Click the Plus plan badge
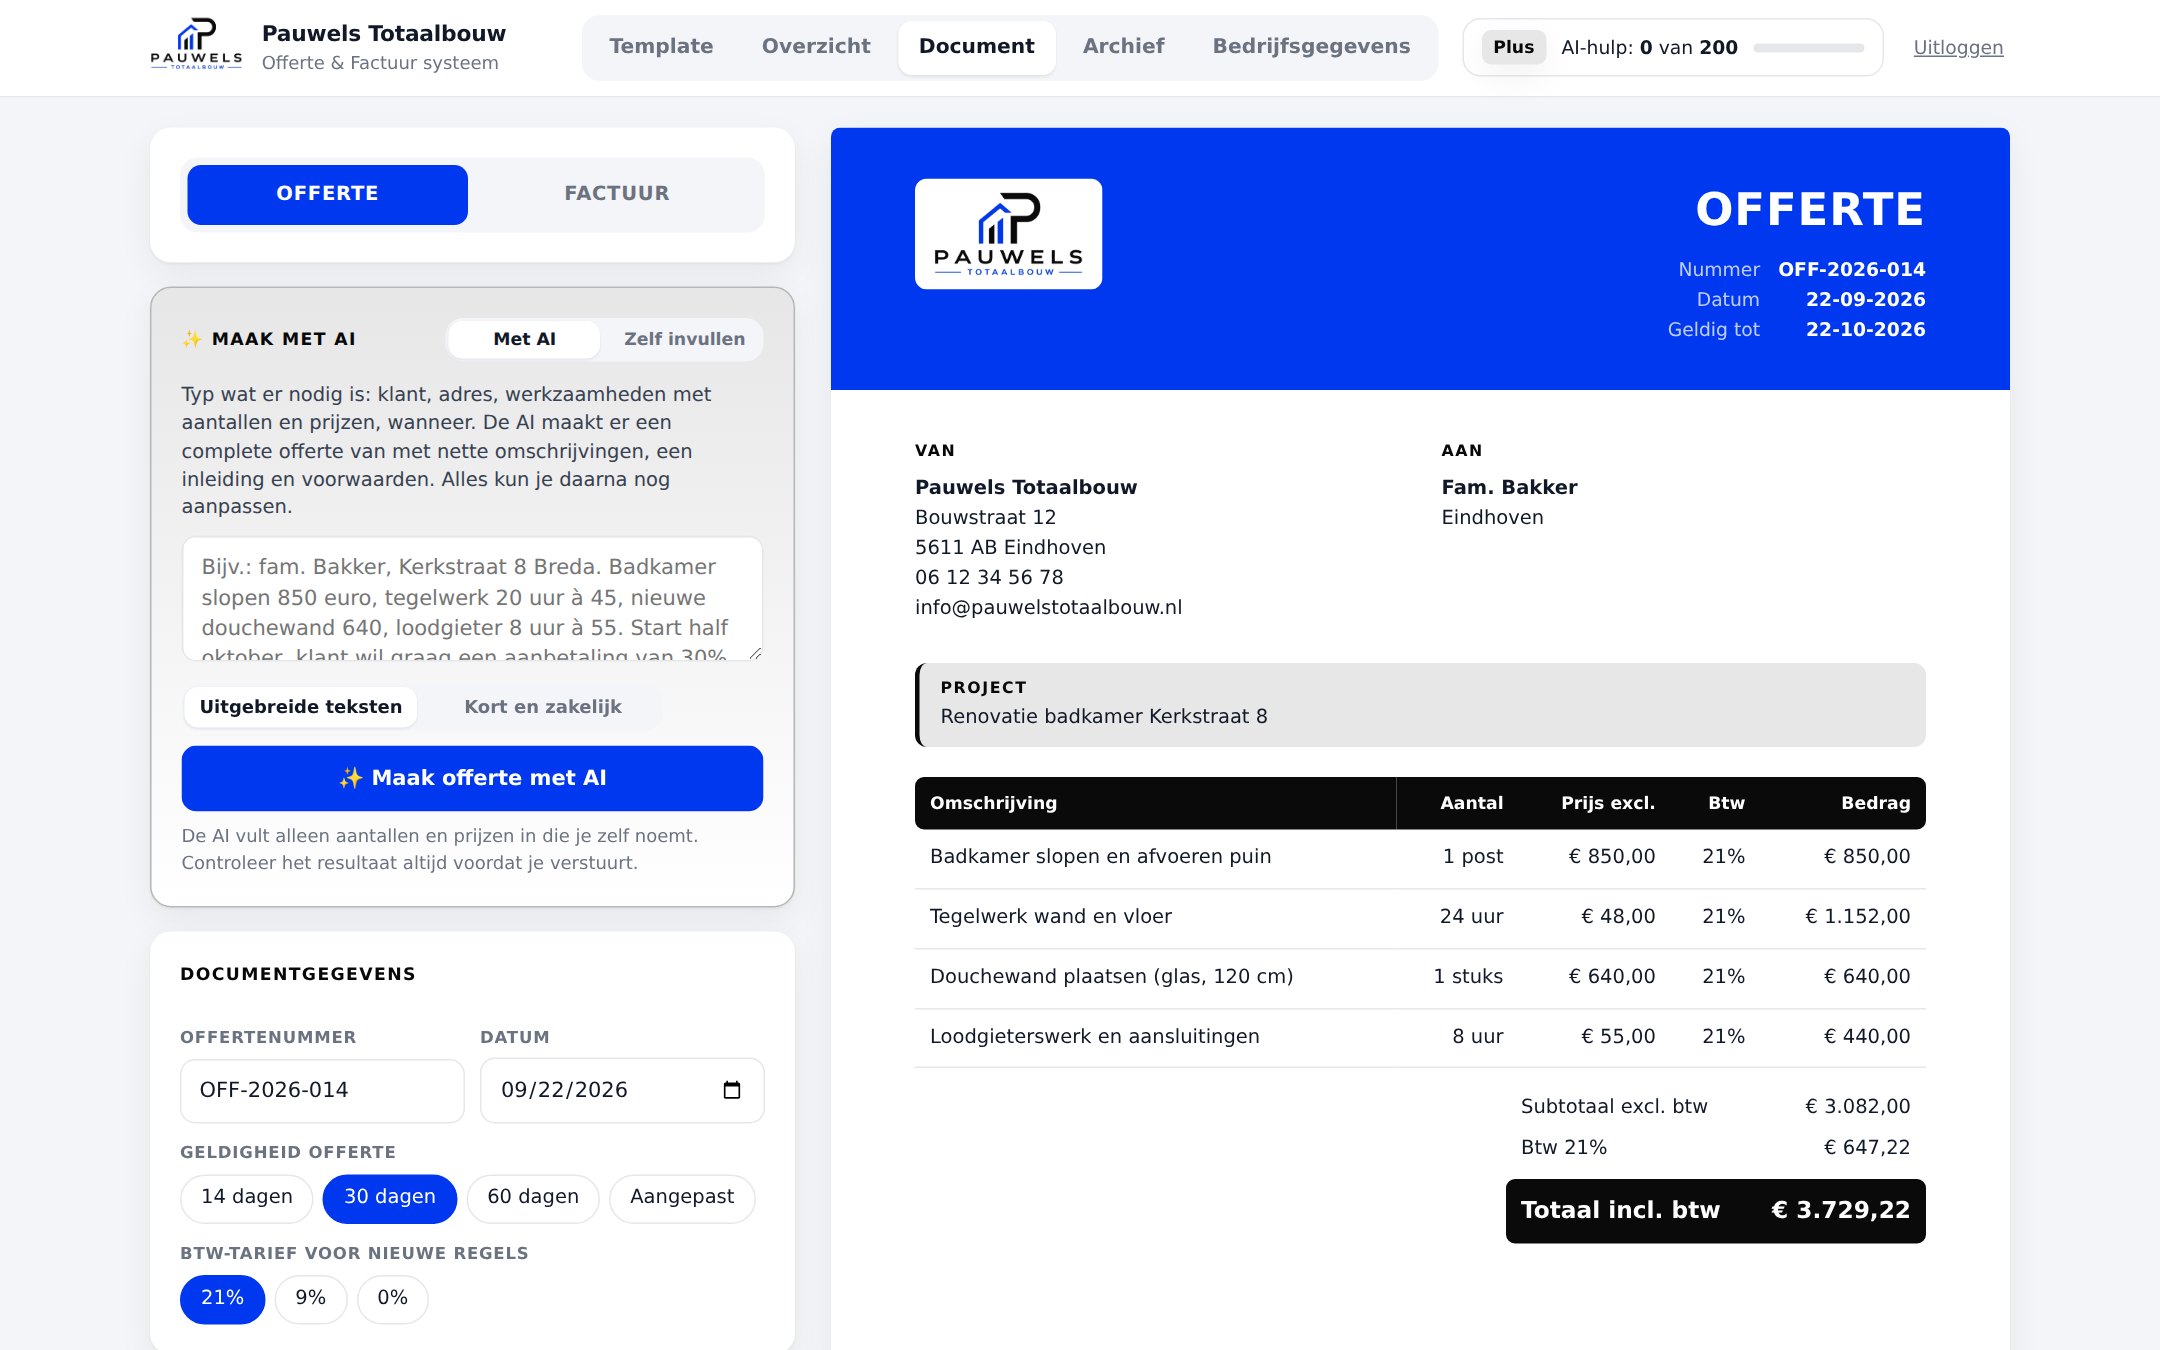2160x1350 pixels. pos(1514,47)
